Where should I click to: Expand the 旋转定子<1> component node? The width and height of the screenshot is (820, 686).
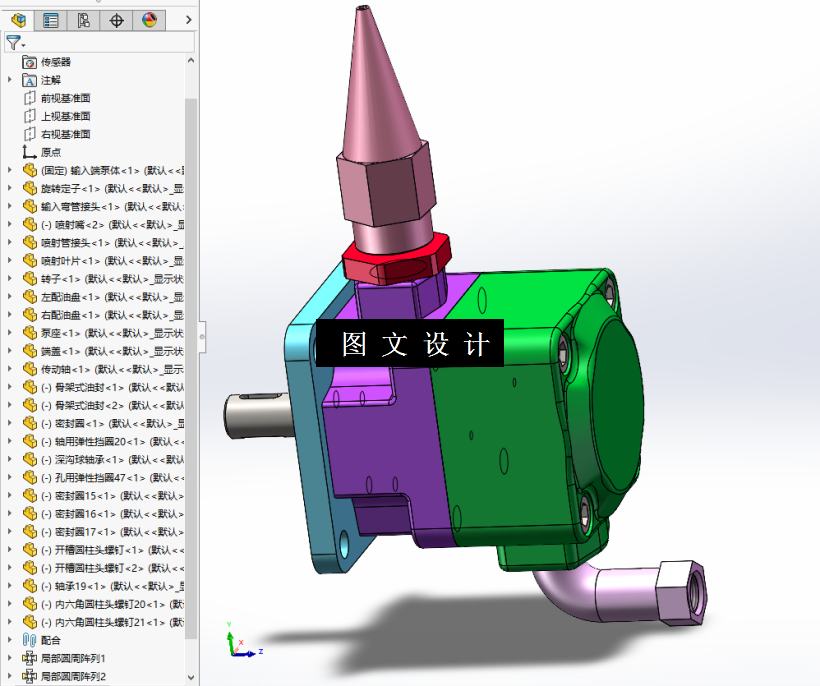tap(9, 188)
